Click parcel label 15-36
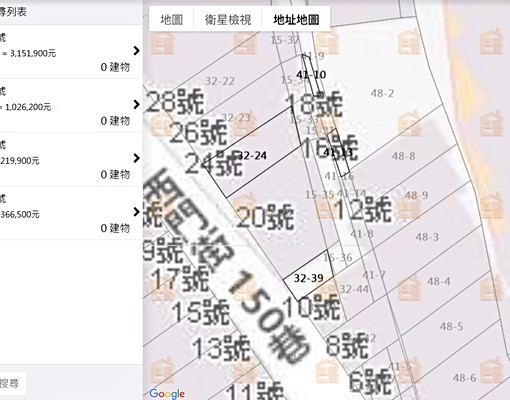 pos(338,257)
